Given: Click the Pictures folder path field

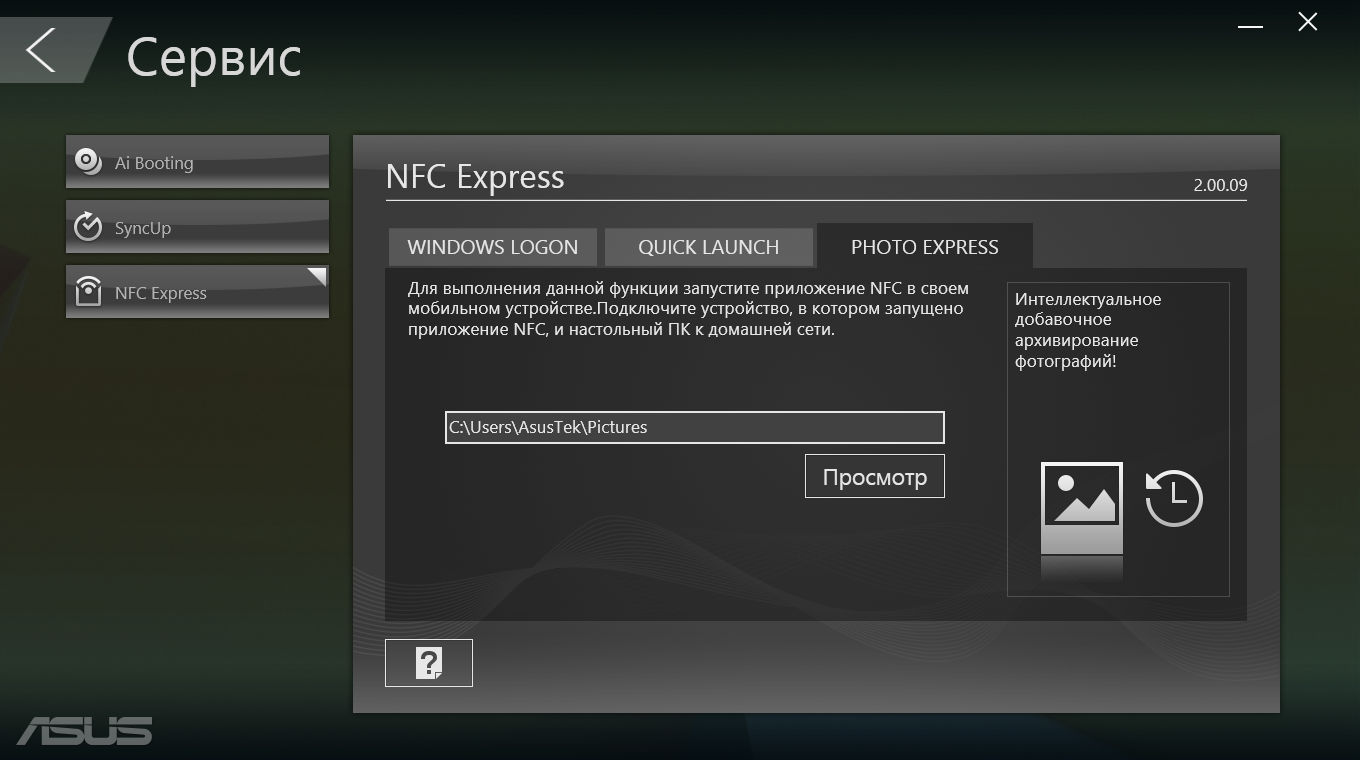Looking at the screenshot, I should pyautogui.click(x=695, y=427).
